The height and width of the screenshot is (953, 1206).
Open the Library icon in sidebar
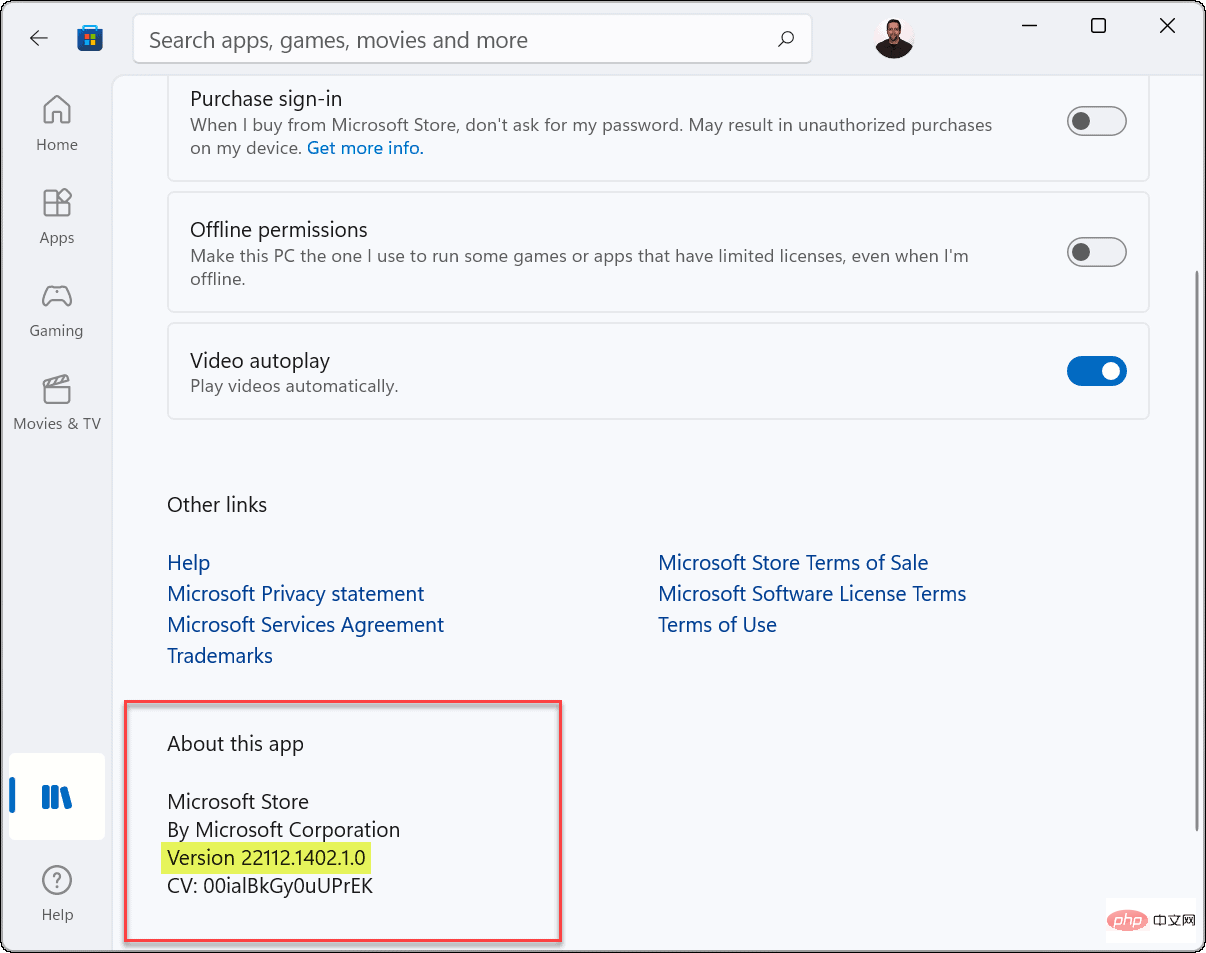[57, 796]
